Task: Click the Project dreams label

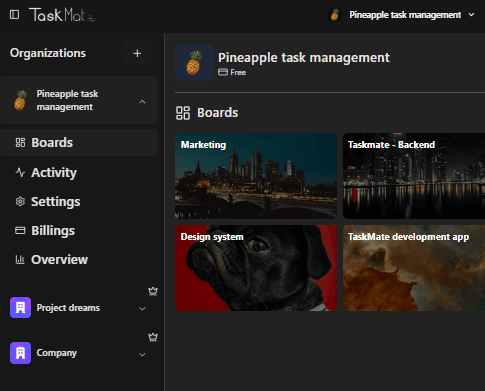Action: pyautogui.click(x=68, y=308)
